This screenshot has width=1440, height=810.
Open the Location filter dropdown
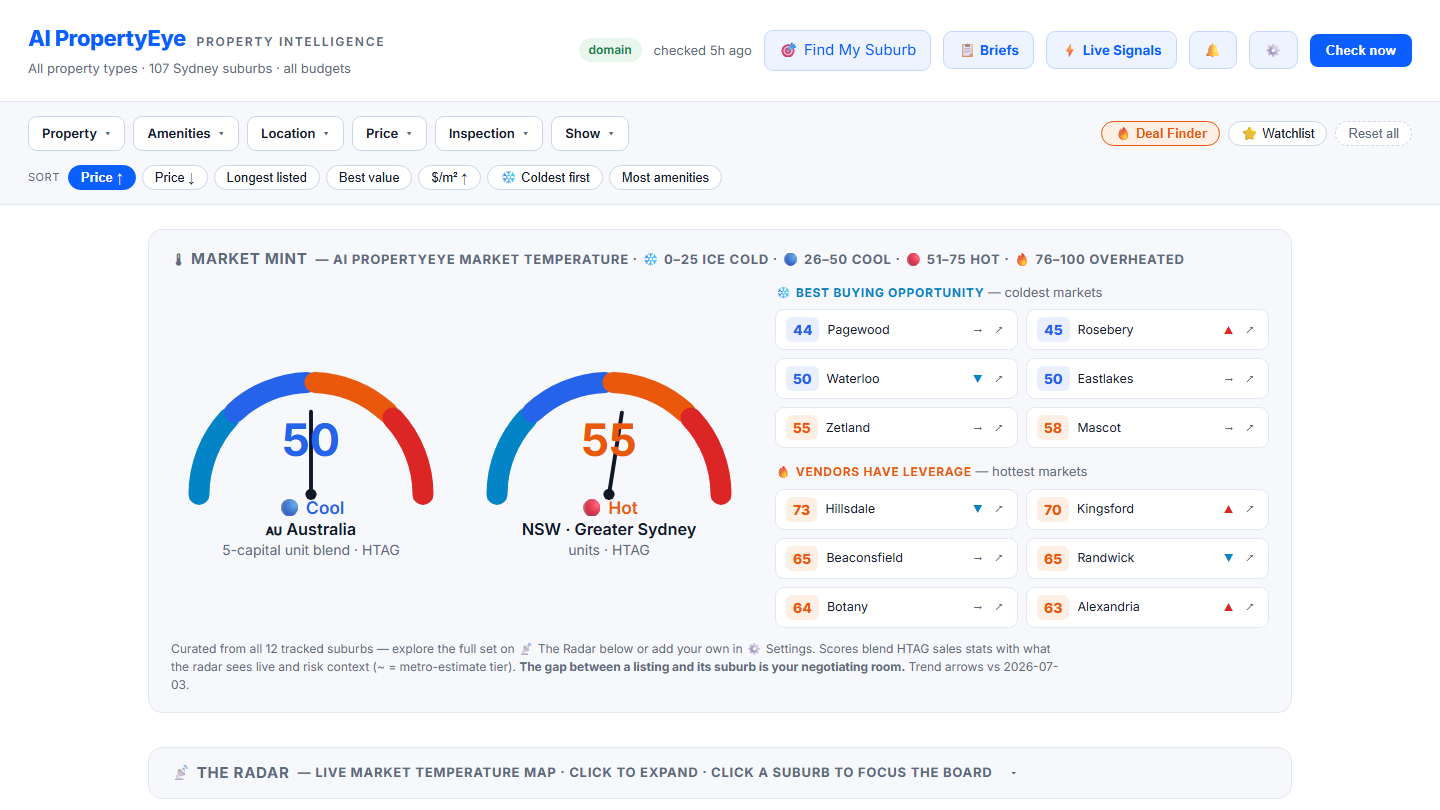coord(295,133)
